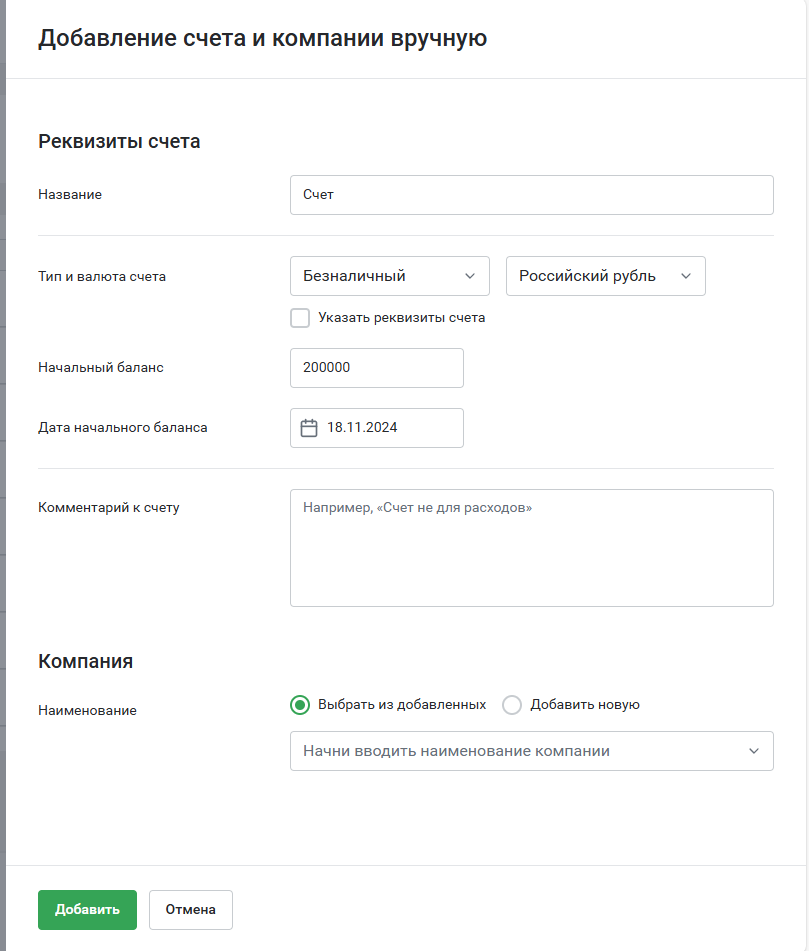The height and width of the screenshot is (951, 809).
Task: Open account type dropdown Безналичный
Action: pos(389,276)
